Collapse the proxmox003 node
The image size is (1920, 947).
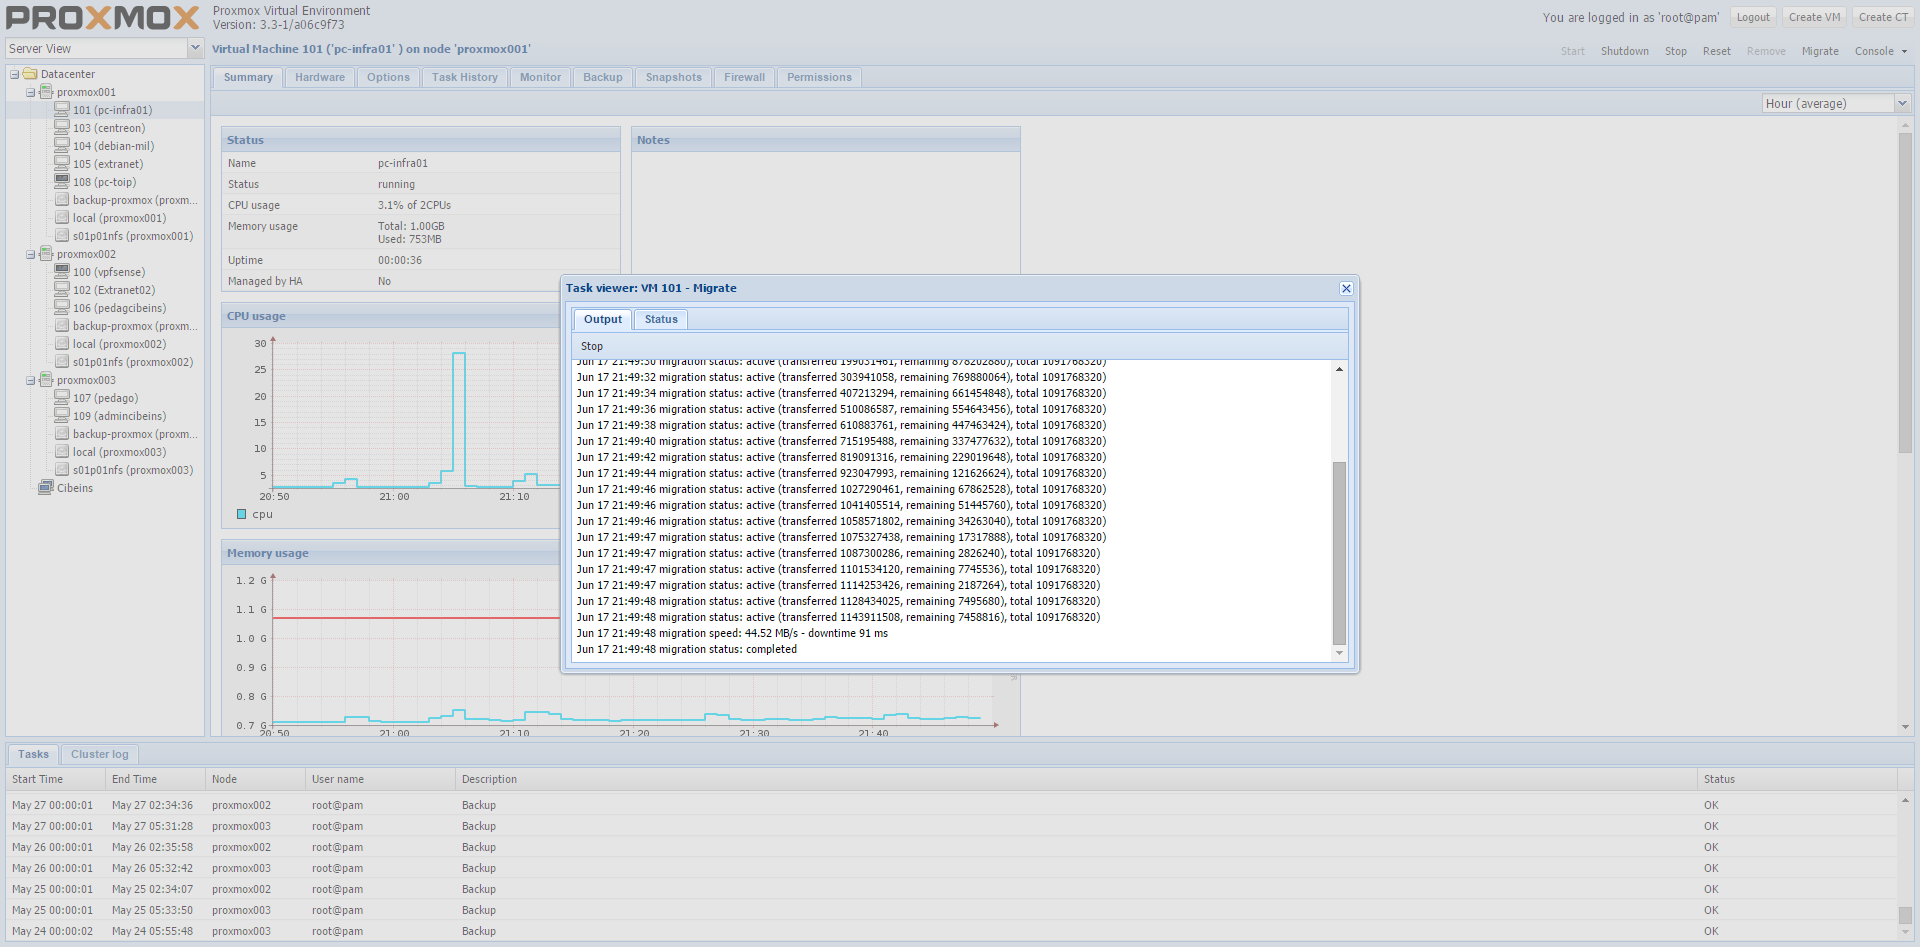(30, 380)
